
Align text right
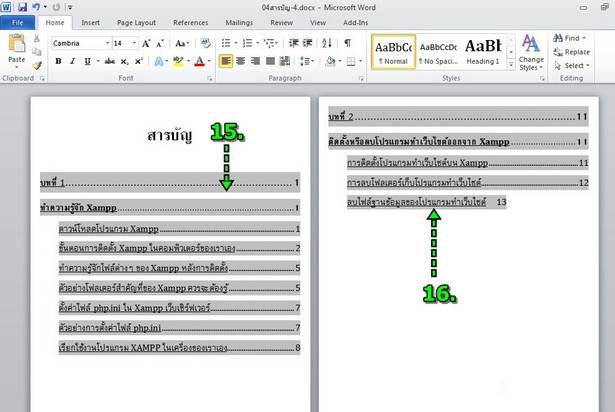coord(255,61)
